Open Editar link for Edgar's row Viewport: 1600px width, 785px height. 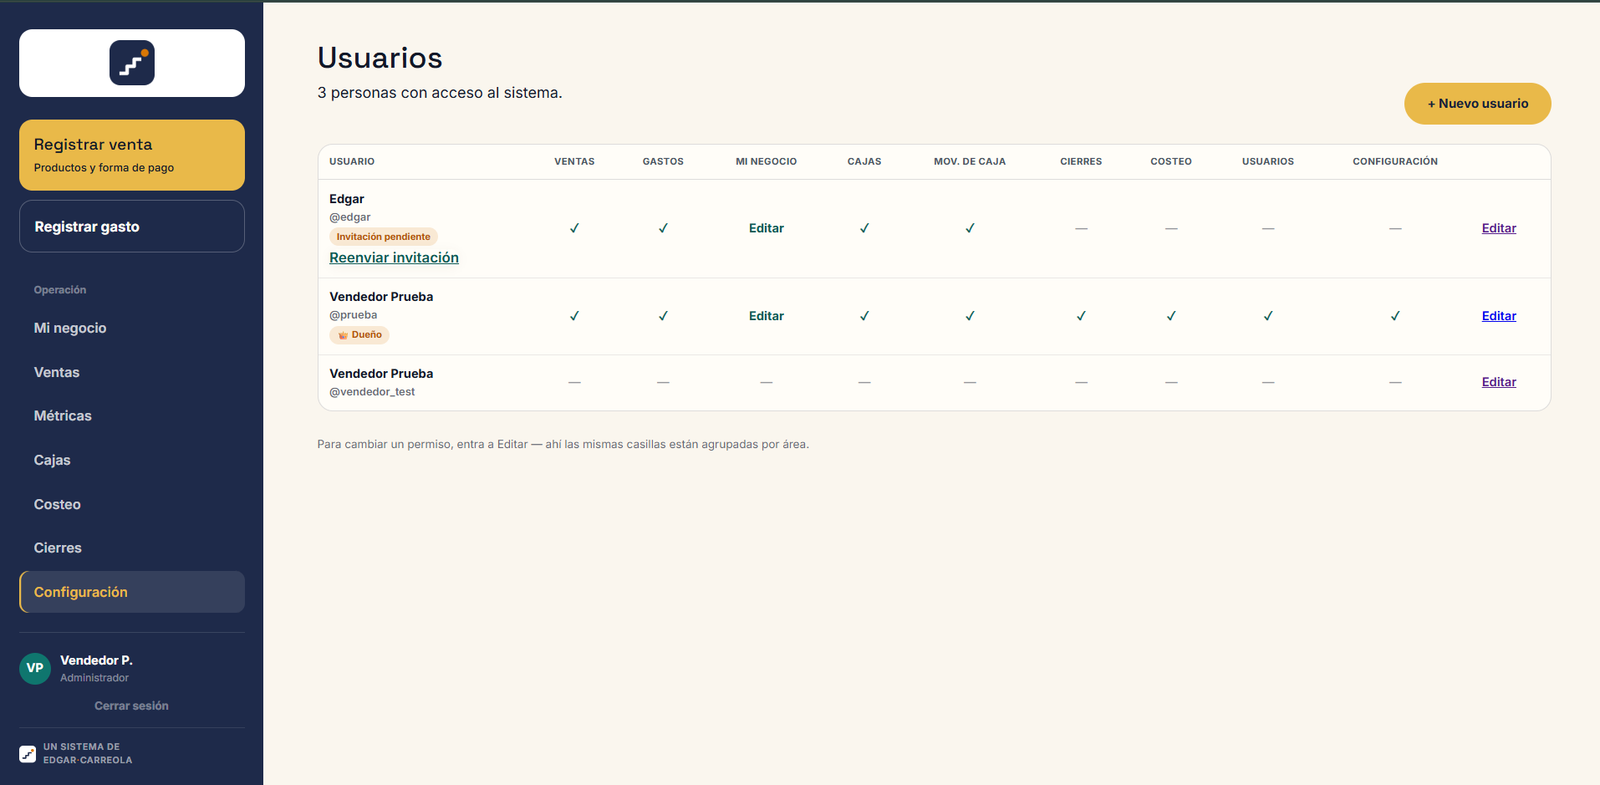[x=1499, y=228]
